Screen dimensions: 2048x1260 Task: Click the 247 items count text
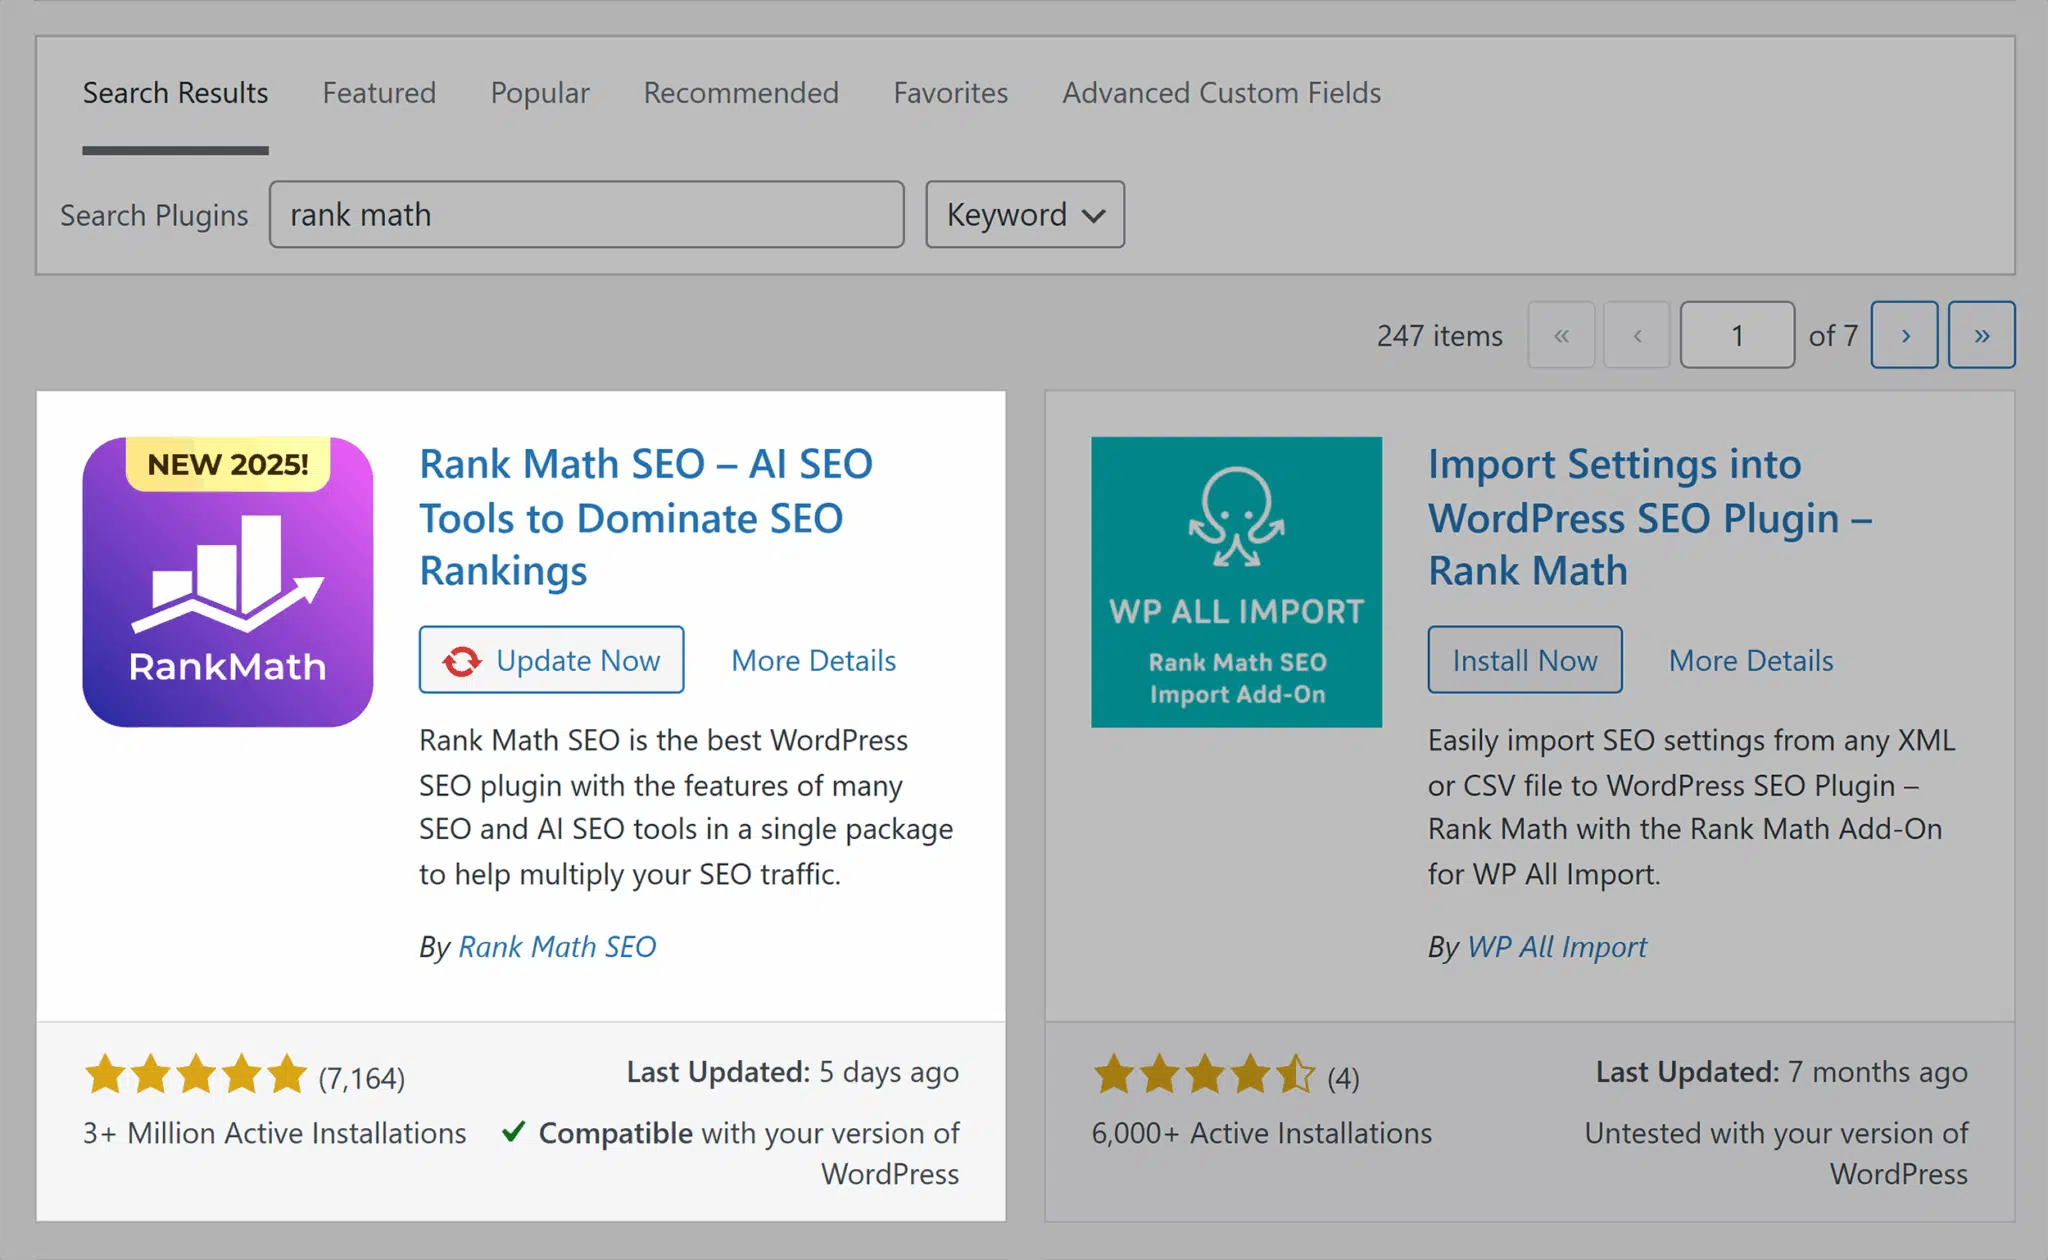pos(1440,335)
